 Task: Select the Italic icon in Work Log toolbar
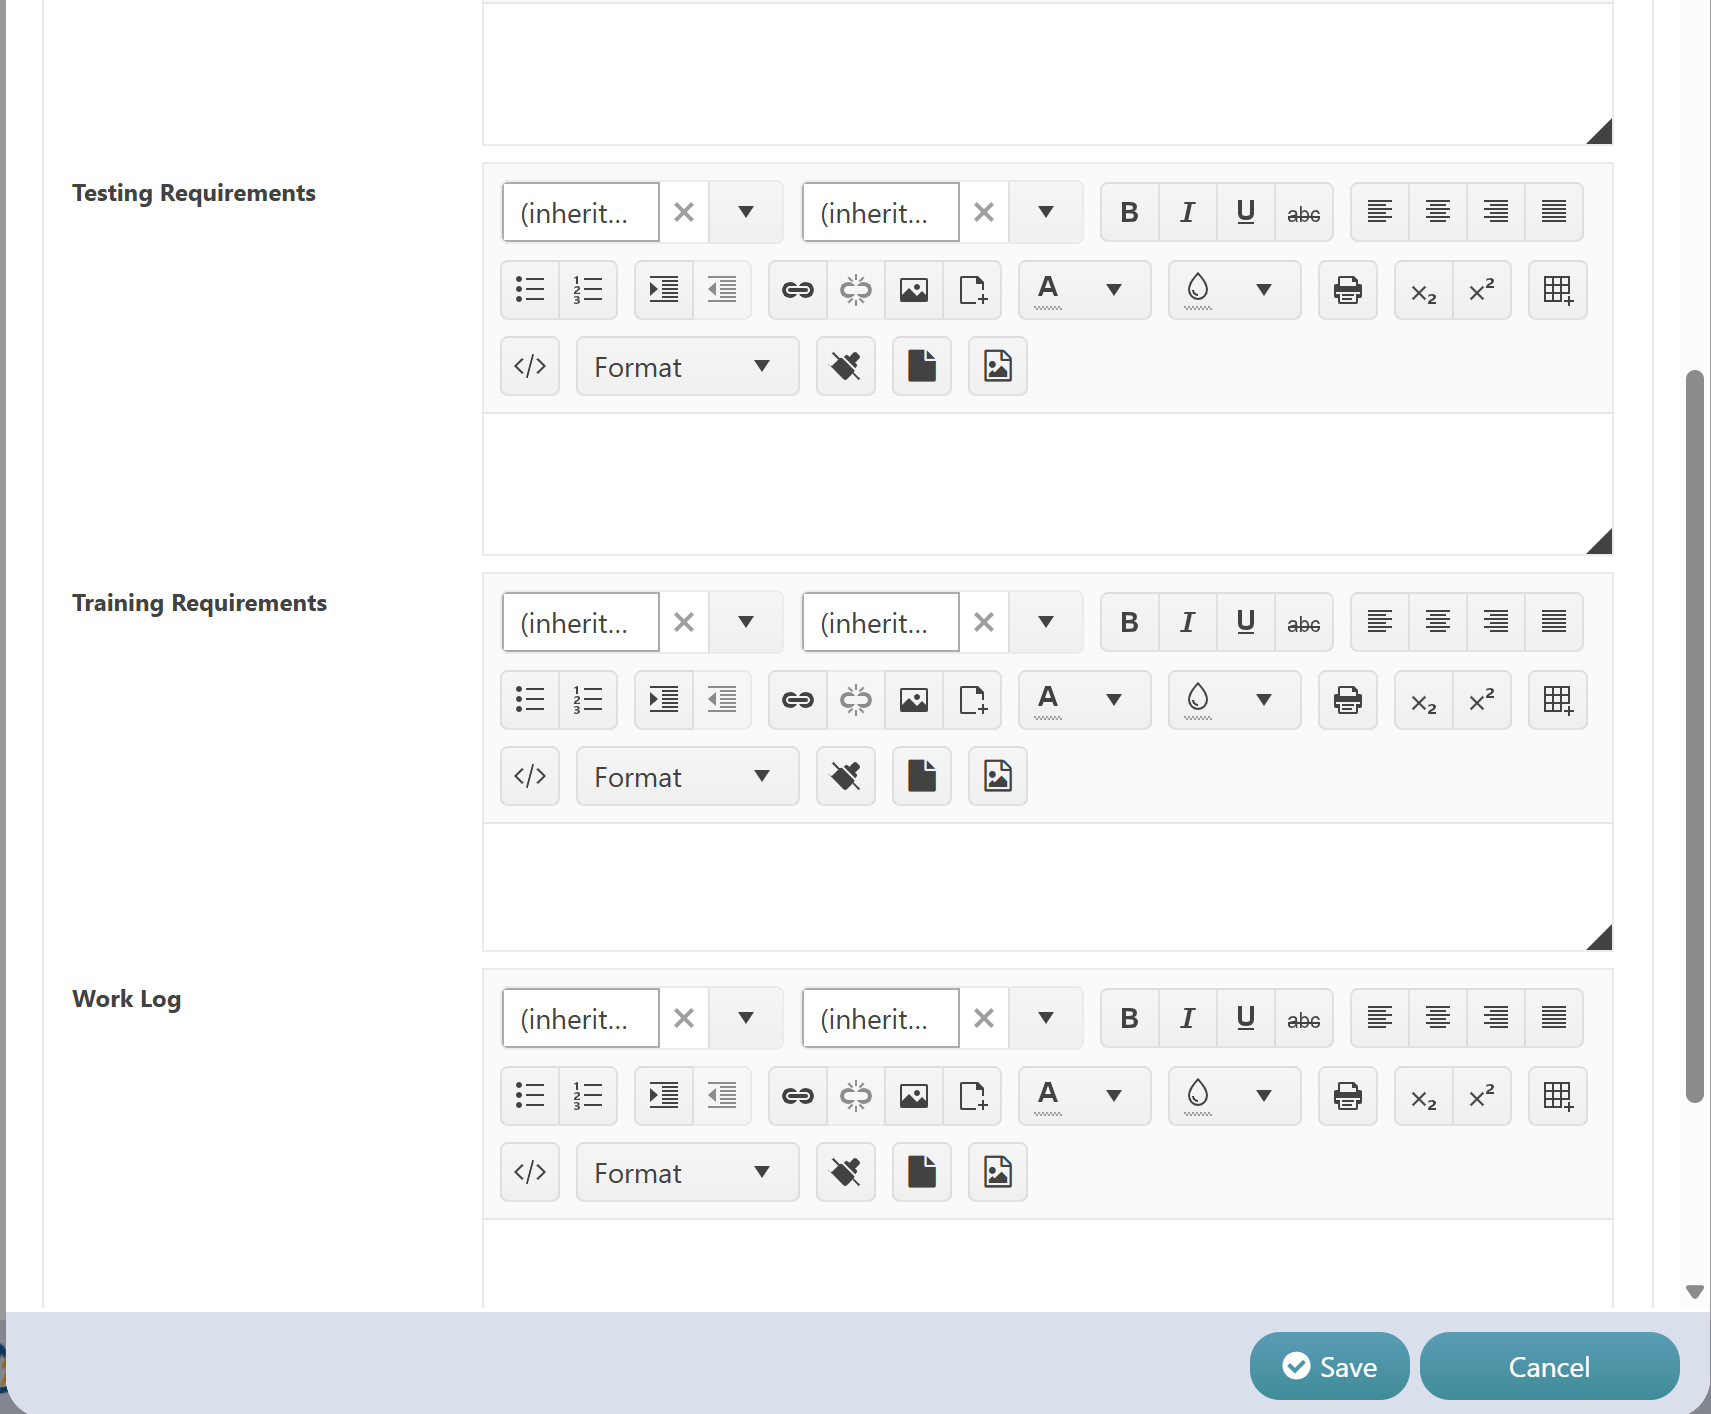click(x=1187, y=1018)
